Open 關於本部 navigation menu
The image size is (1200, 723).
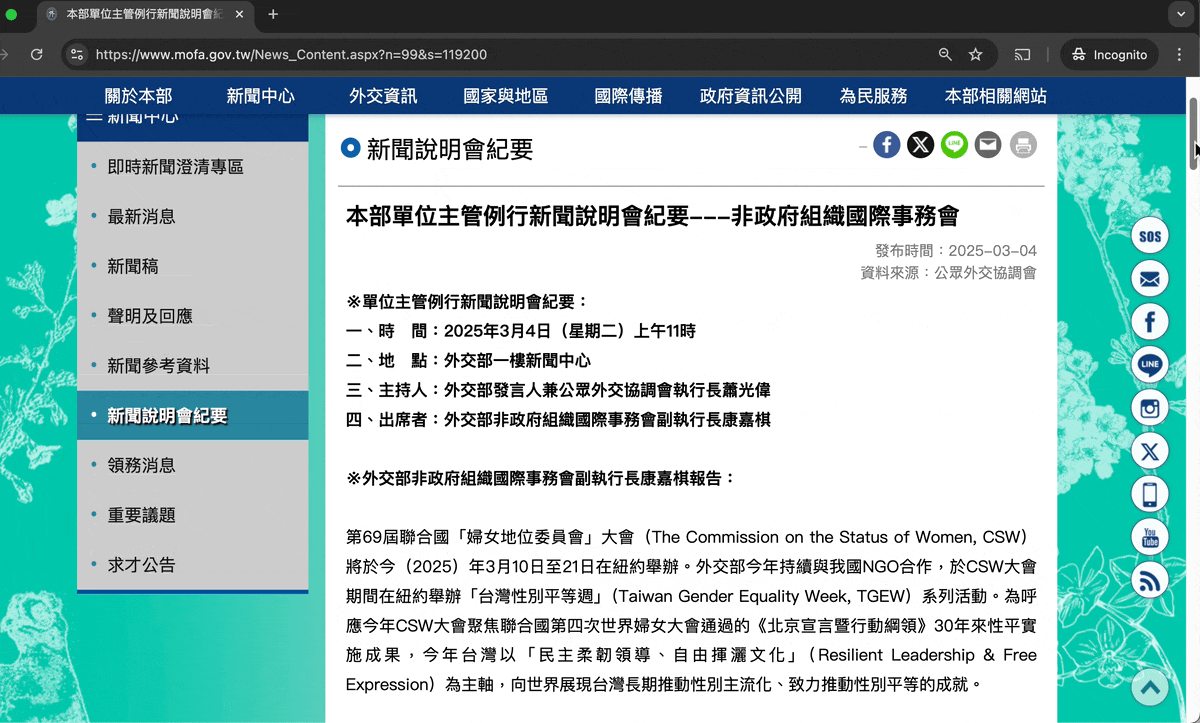138,96
